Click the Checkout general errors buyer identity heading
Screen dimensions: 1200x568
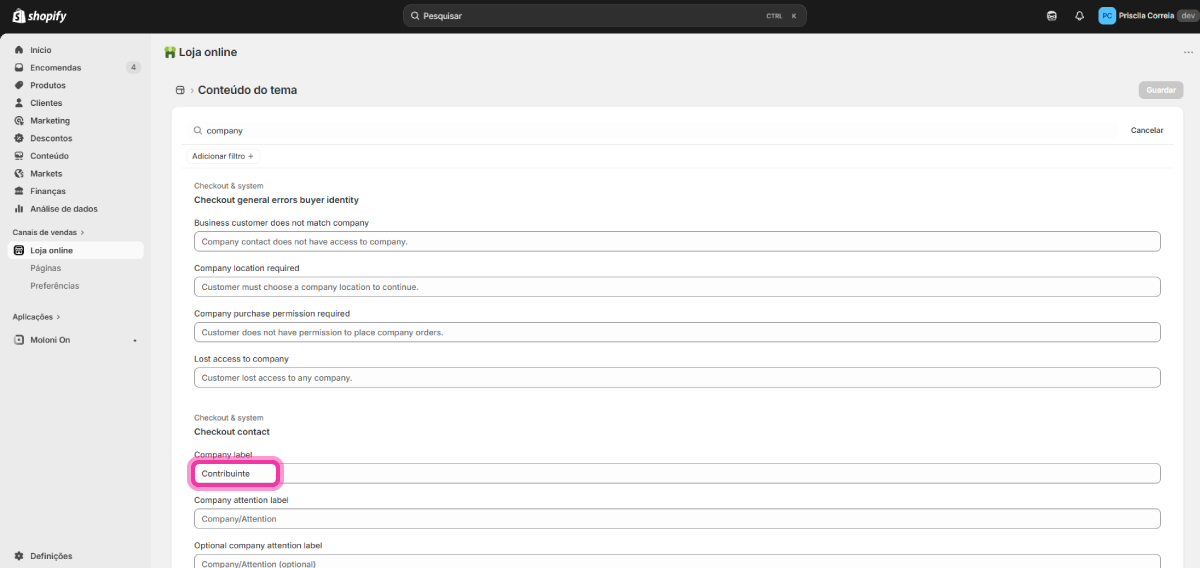tap(276, 200)
